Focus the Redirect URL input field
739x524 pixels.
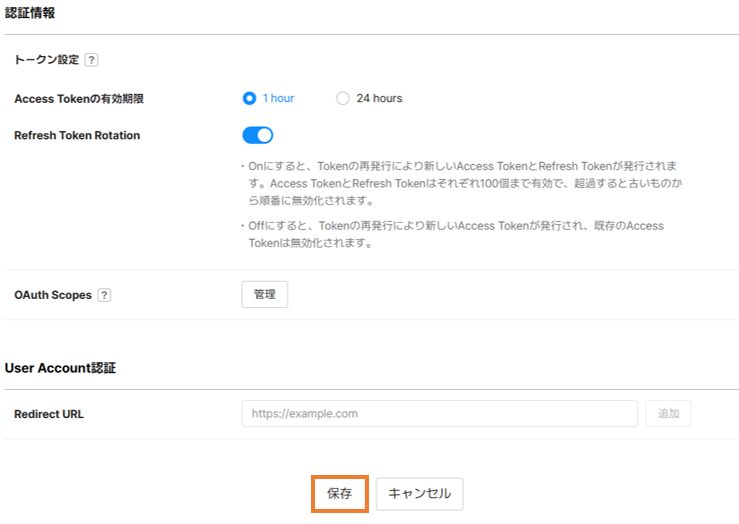coord(439,413)
